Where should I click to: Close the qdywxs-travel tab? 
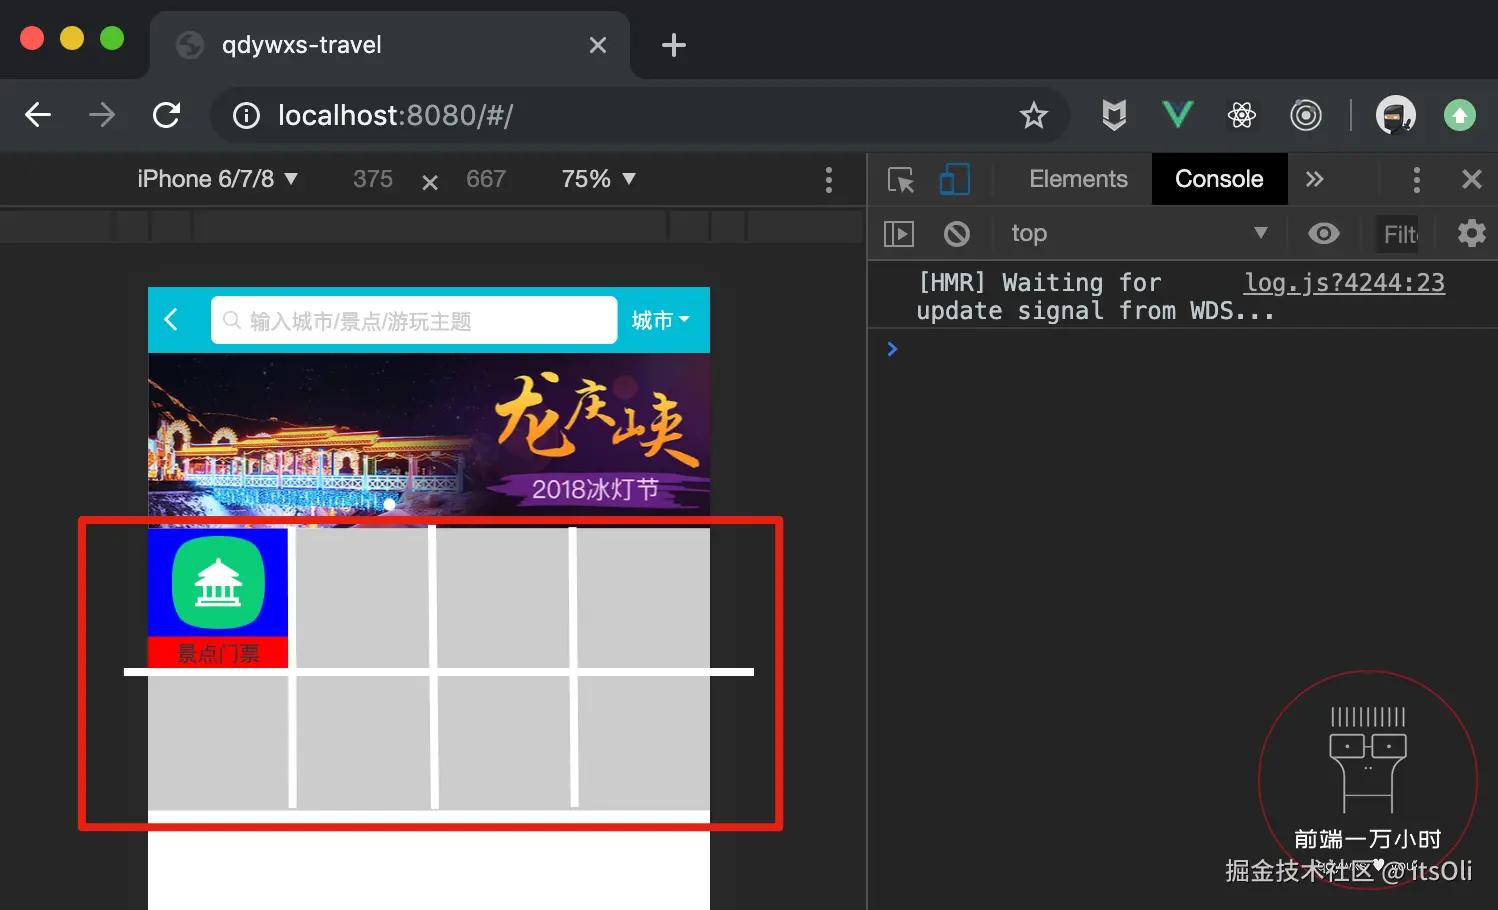click(598, 45)
